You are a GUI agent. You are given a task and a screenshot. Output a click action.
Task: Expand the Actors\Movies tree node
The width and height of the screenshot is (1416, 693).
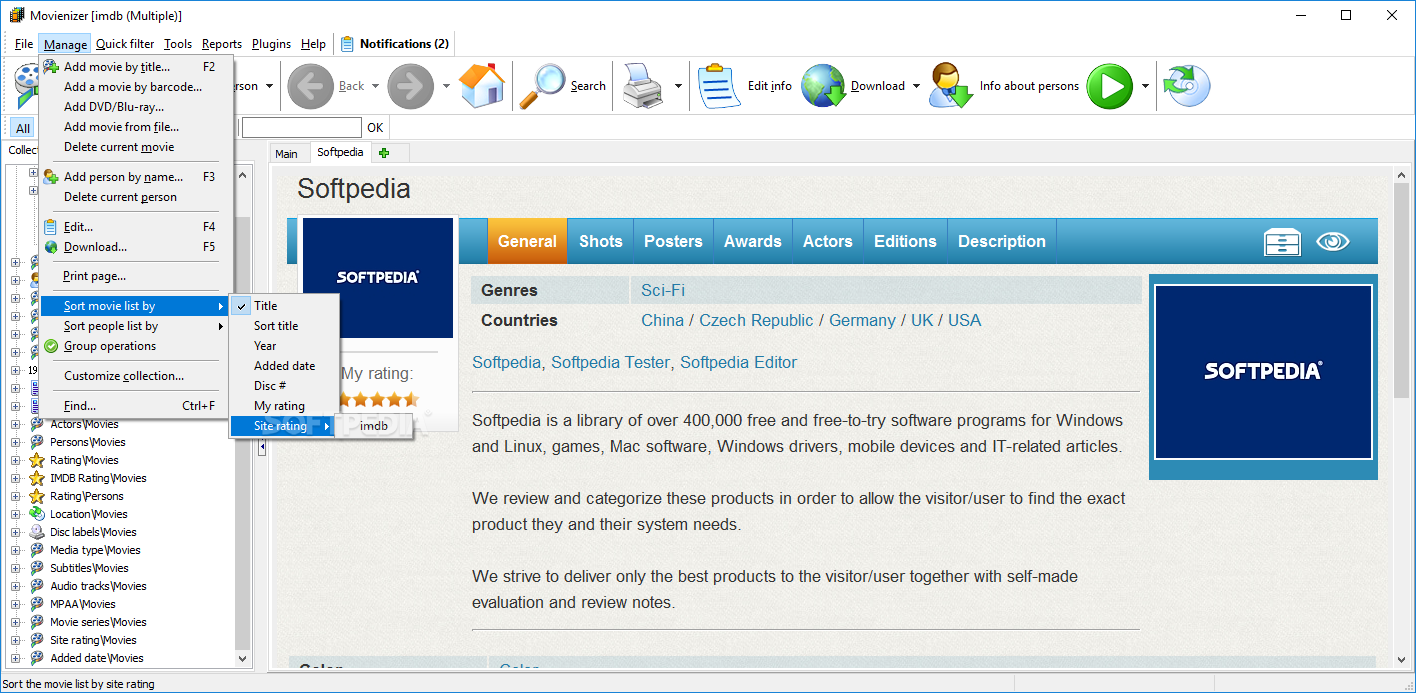pos(15,424)
